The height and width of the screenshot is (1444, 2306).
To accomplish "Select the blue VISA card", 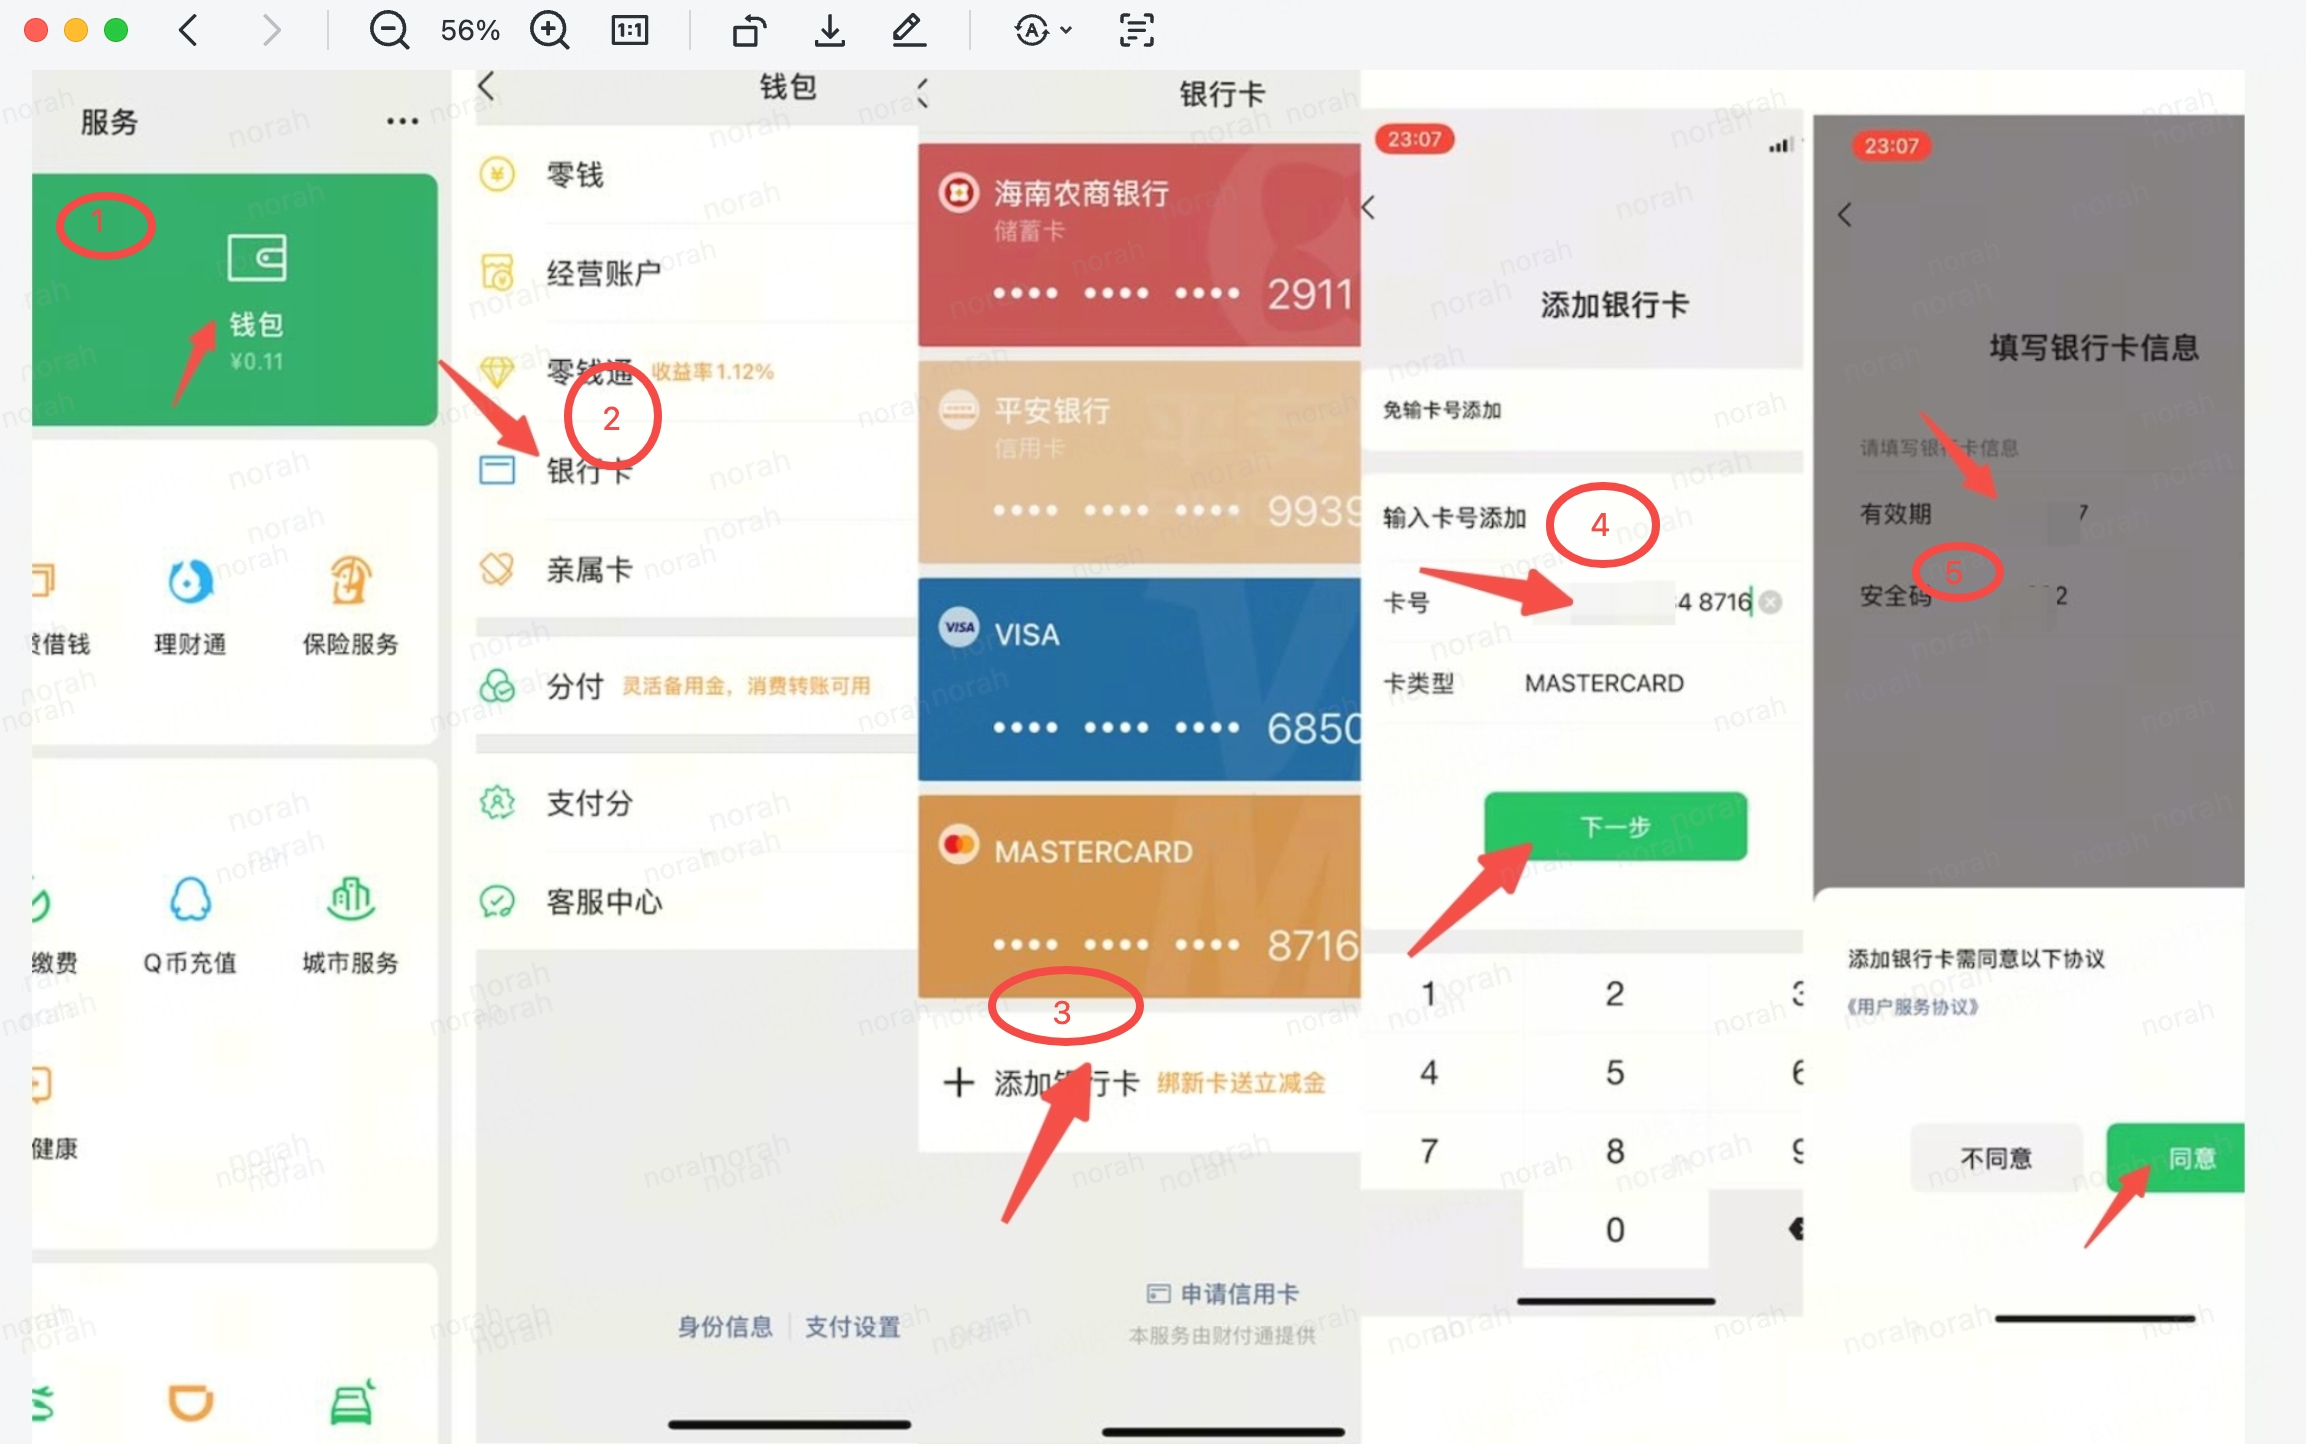I will [1138, 678].
